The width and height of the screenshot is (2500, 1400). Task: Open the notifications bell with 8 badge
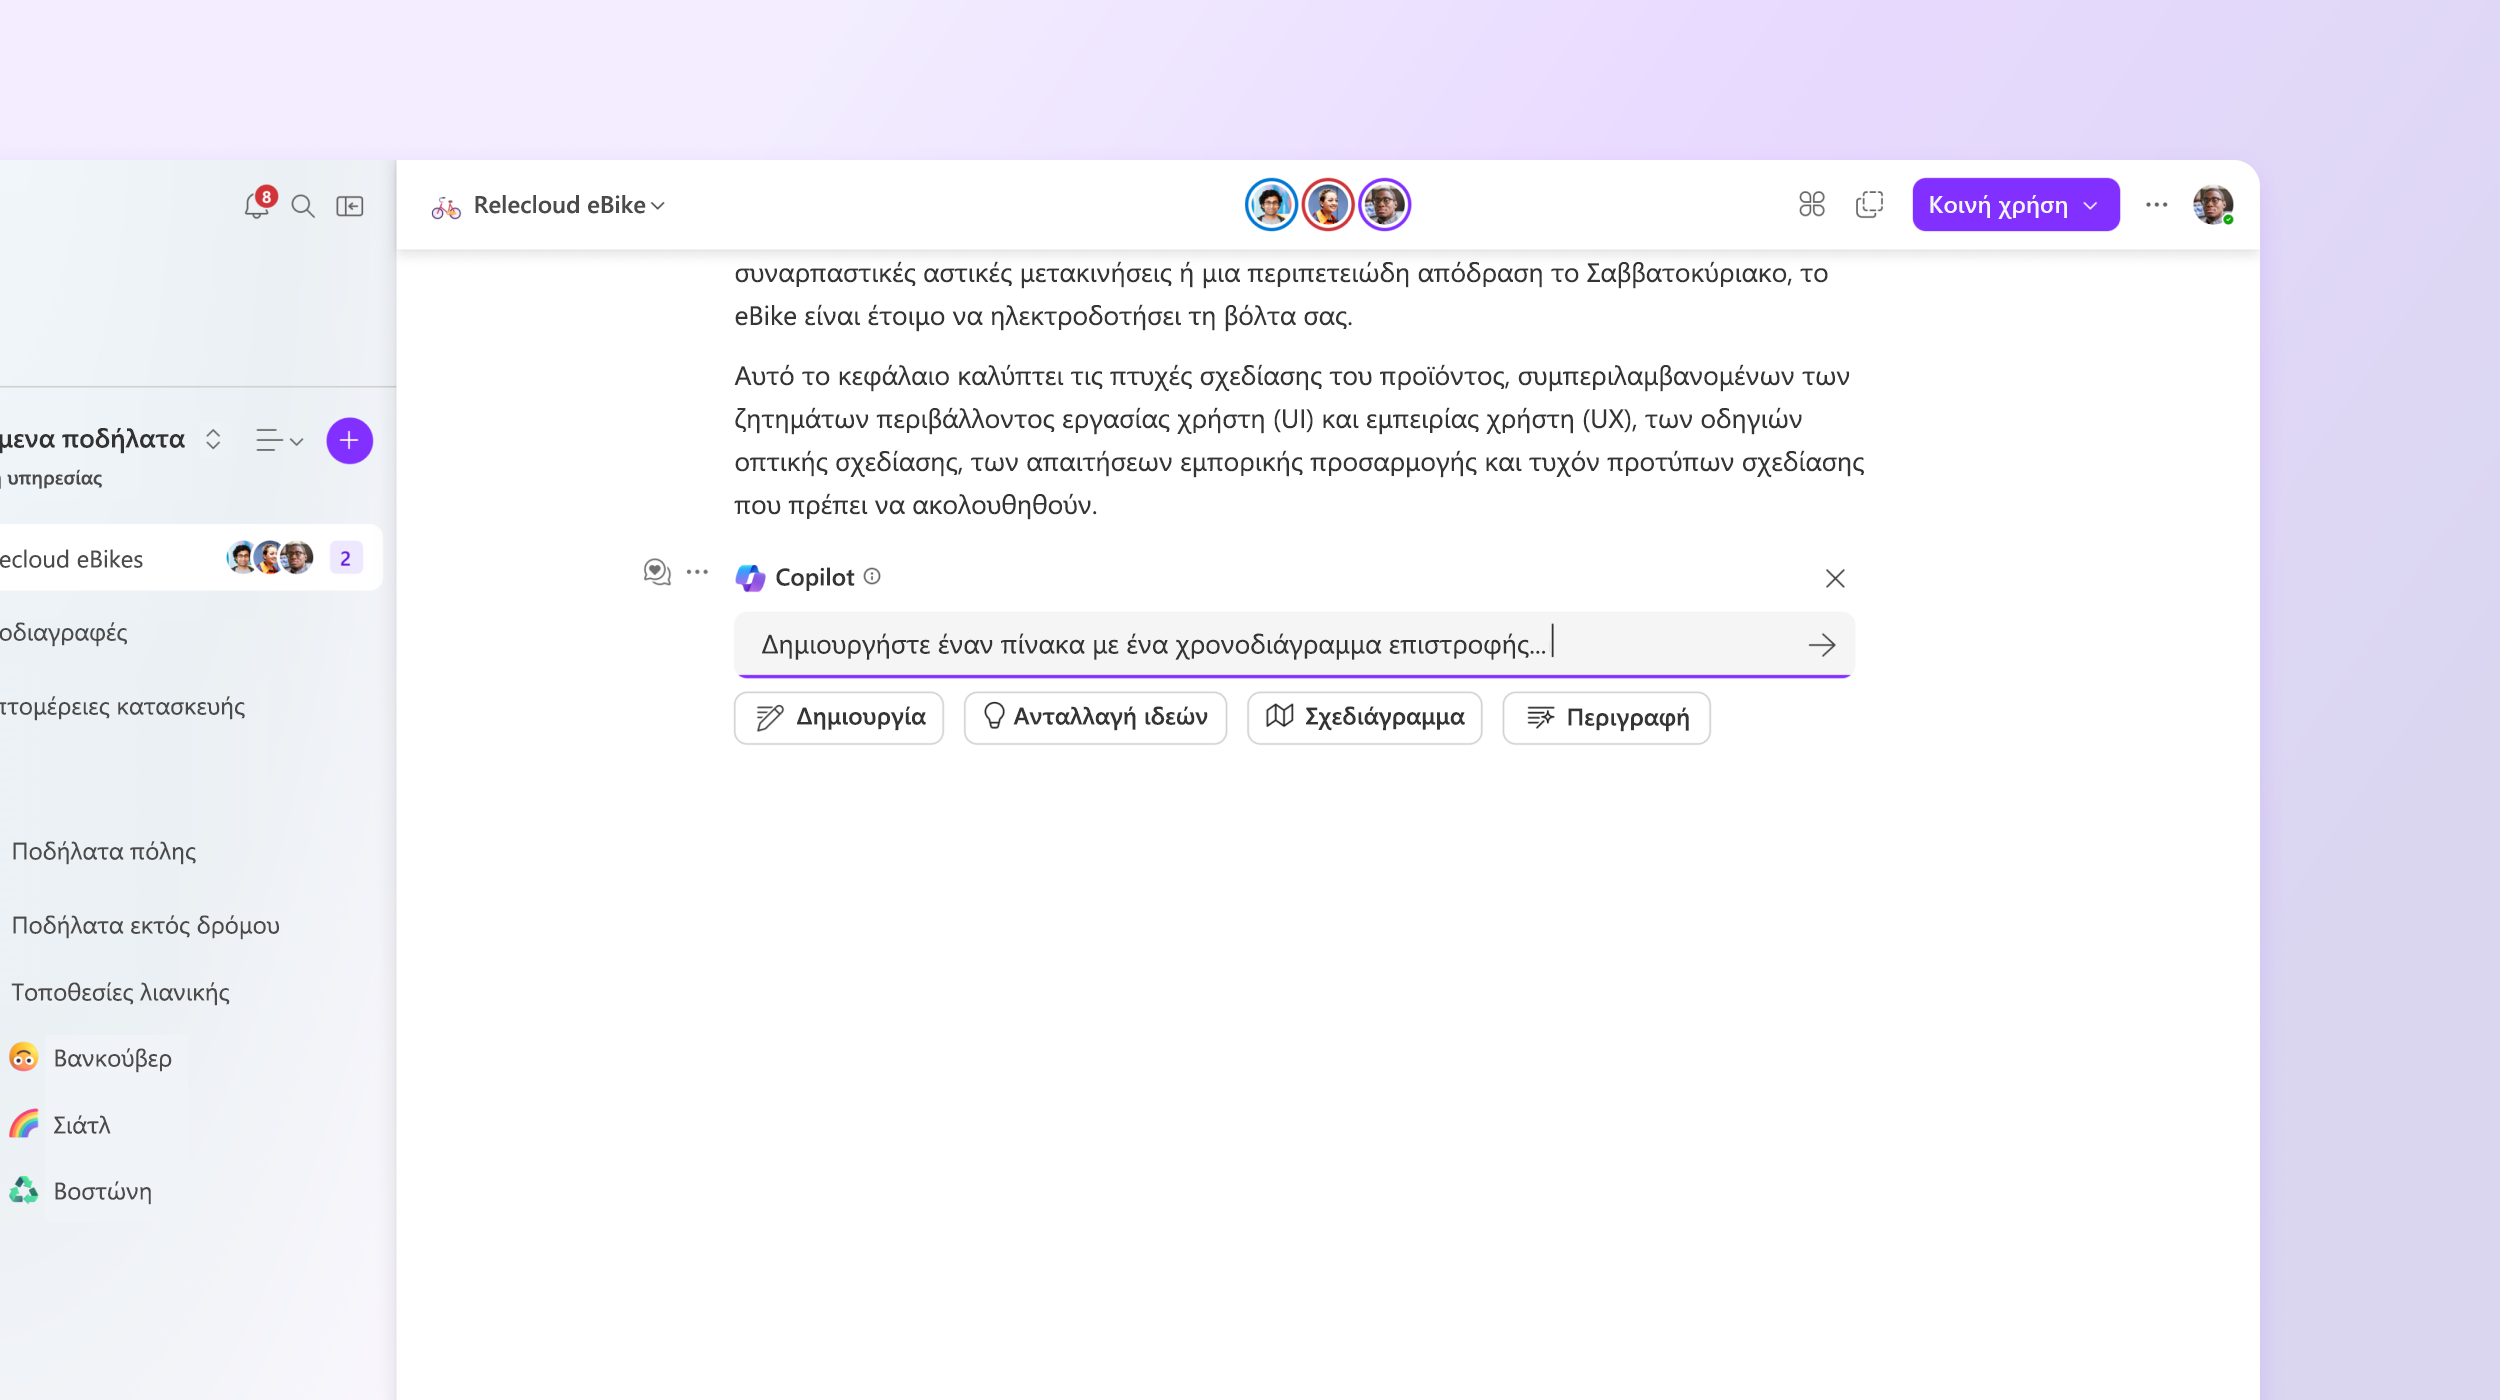(x=258, y=204)
